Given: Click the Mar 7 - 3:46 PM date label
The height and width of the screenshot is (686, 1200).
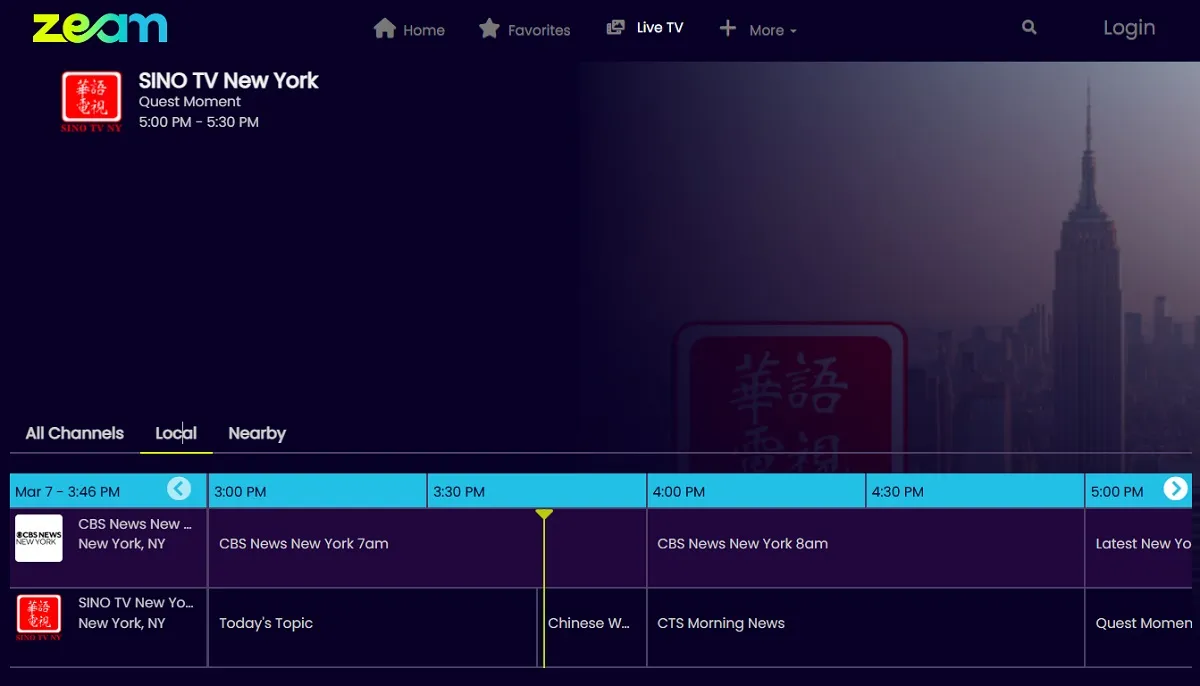Looking at the screenshot, I should (x=67, y=491).
